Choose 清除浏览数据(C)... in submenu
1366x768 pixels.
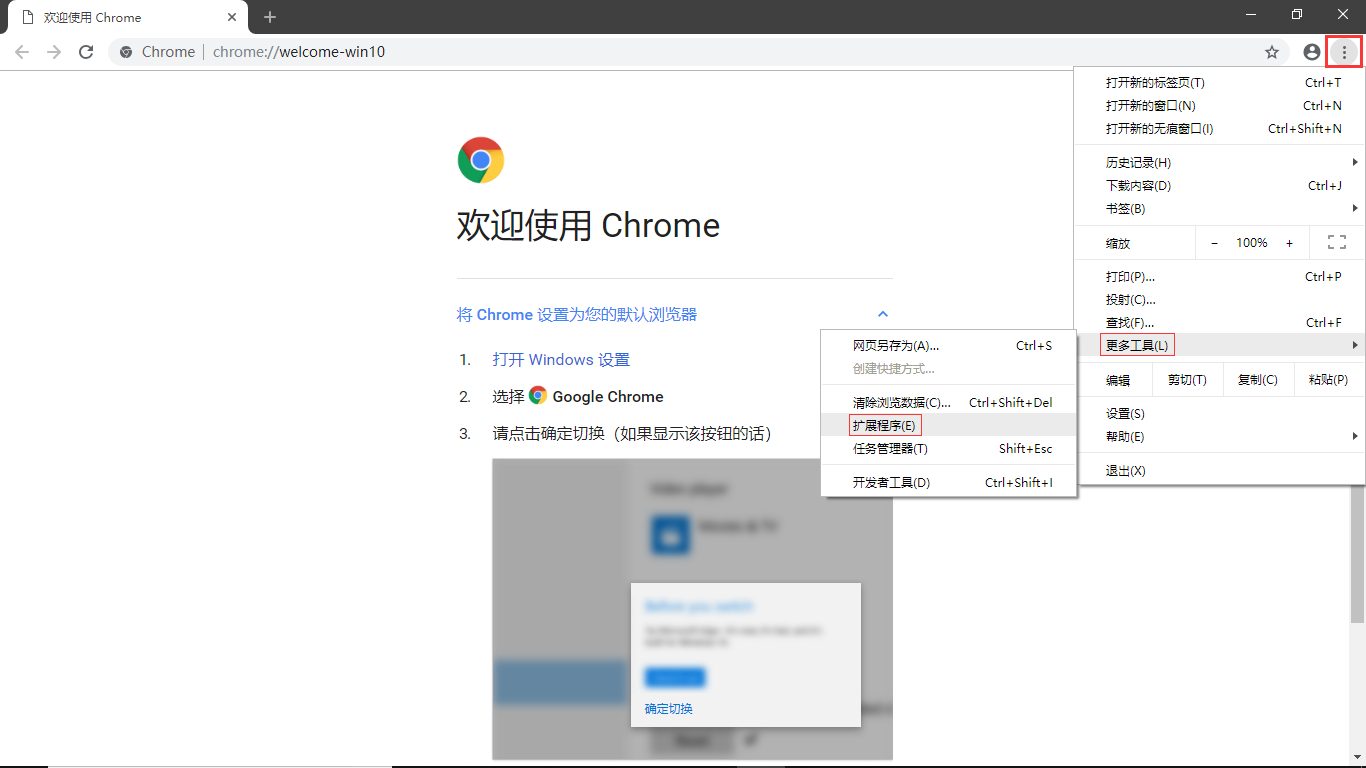tap(948, 402)
